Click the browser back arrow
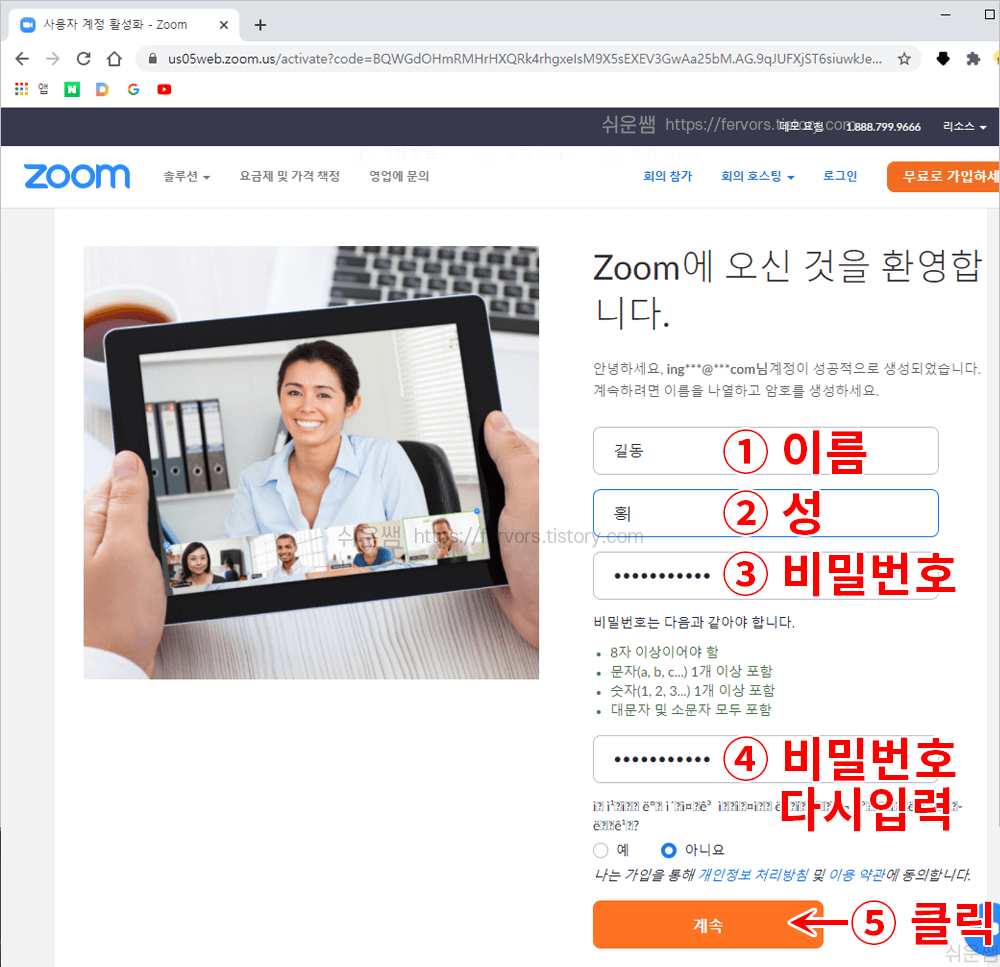The height and width of the screenshot is (967, 1000). [x=22, y=59]
